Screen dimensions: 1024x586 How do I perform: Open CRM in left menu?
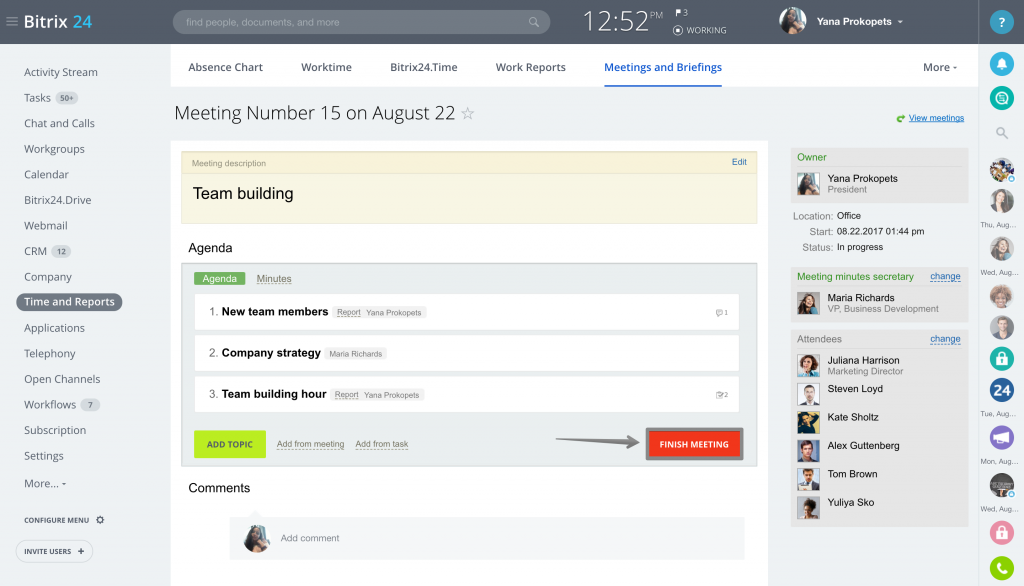pyautogui.click(x=35, y=252)
